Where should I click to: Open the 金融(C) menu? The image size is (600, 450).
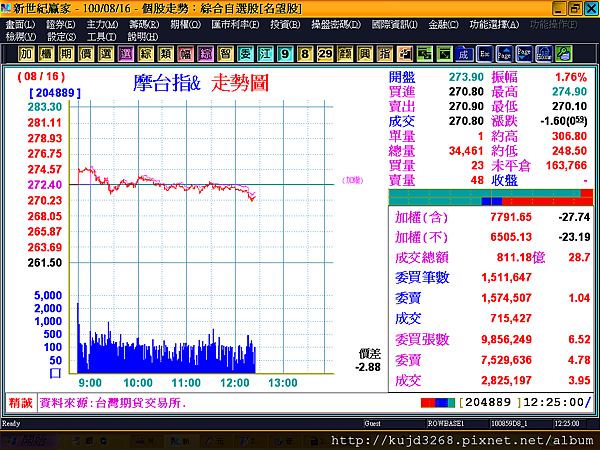[x=443, y=25]
